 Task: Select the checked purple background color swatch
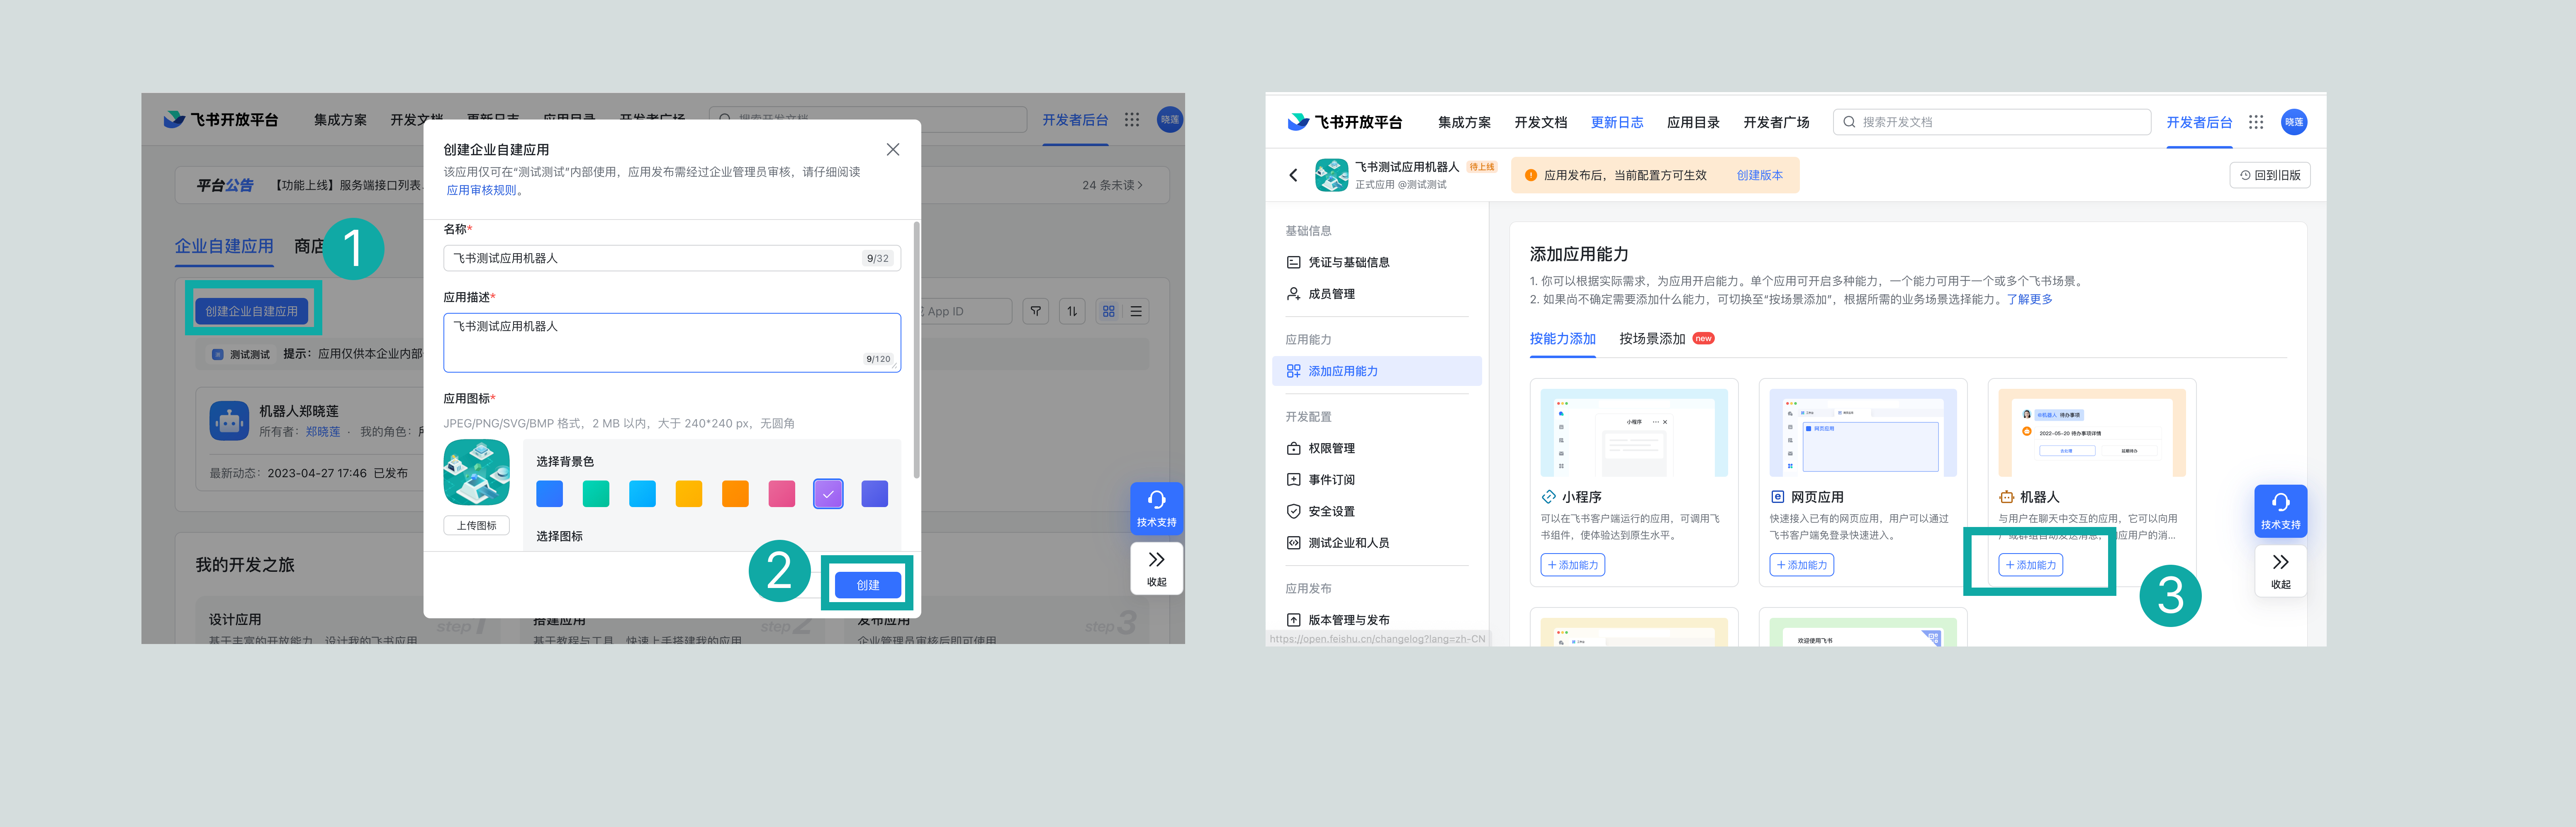click(828, 494)
